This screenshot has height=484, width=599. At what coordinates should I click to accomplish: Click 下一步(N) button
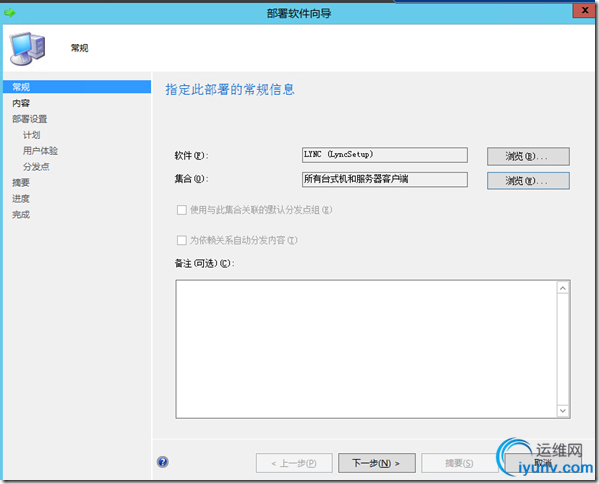(x=377, y=463)
